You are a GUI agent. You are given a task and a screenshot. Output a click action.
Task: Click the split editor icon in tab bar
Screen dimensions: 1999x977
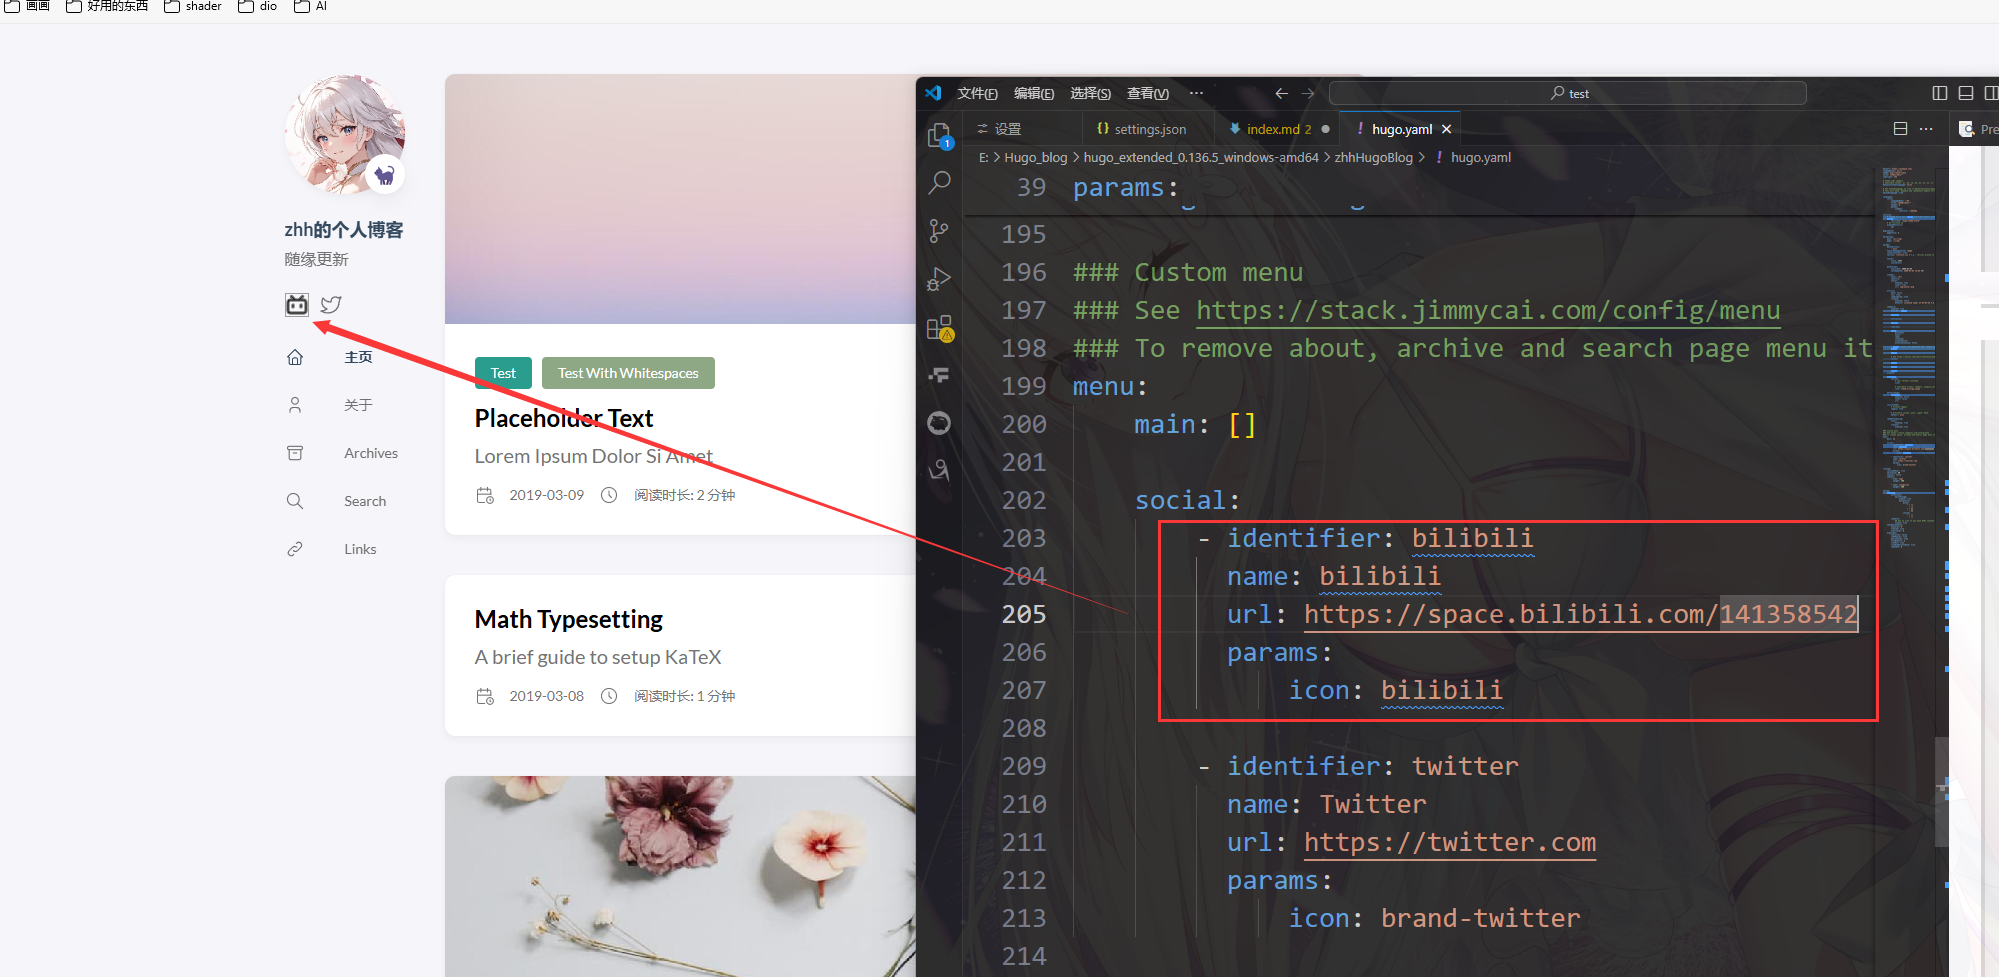tap(1900, 129)
